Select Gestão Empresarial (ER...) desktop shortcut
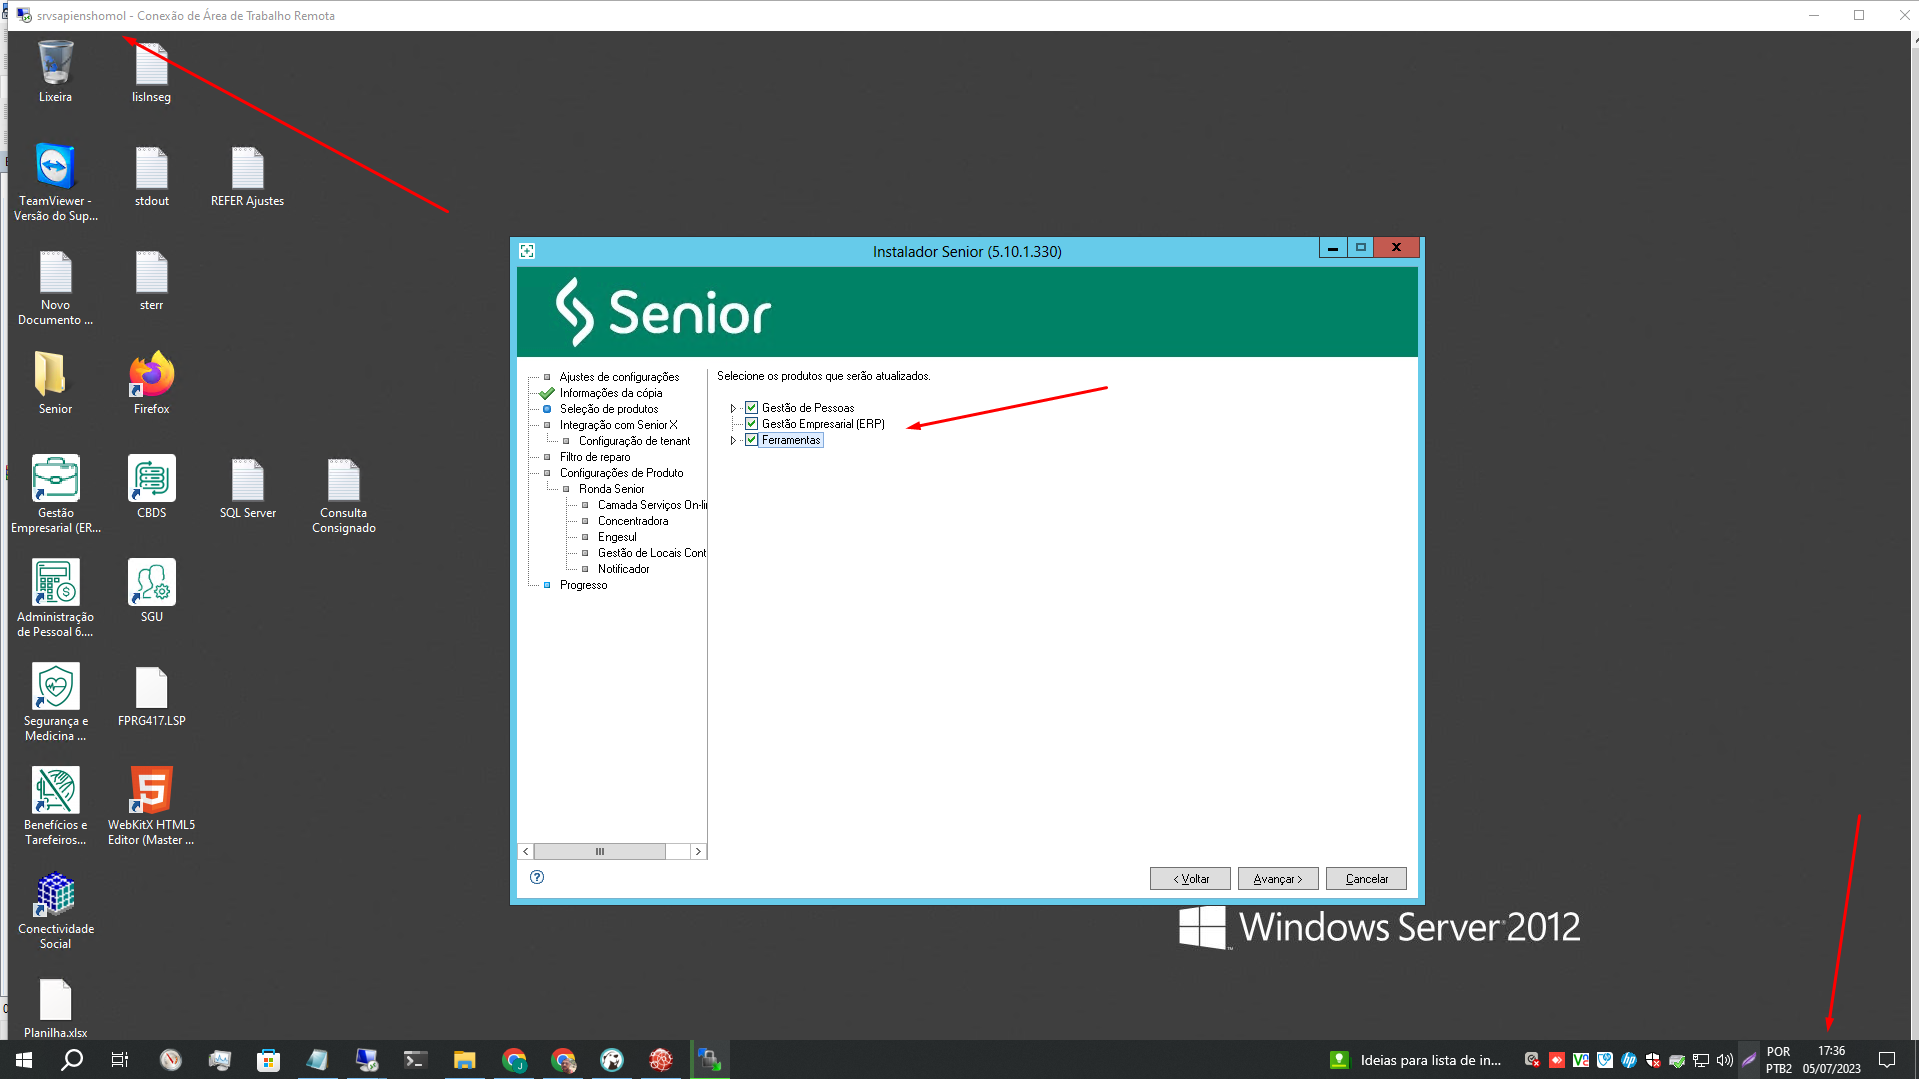The height and width of the screenshot is (1079, 1919). click(55, 494)
